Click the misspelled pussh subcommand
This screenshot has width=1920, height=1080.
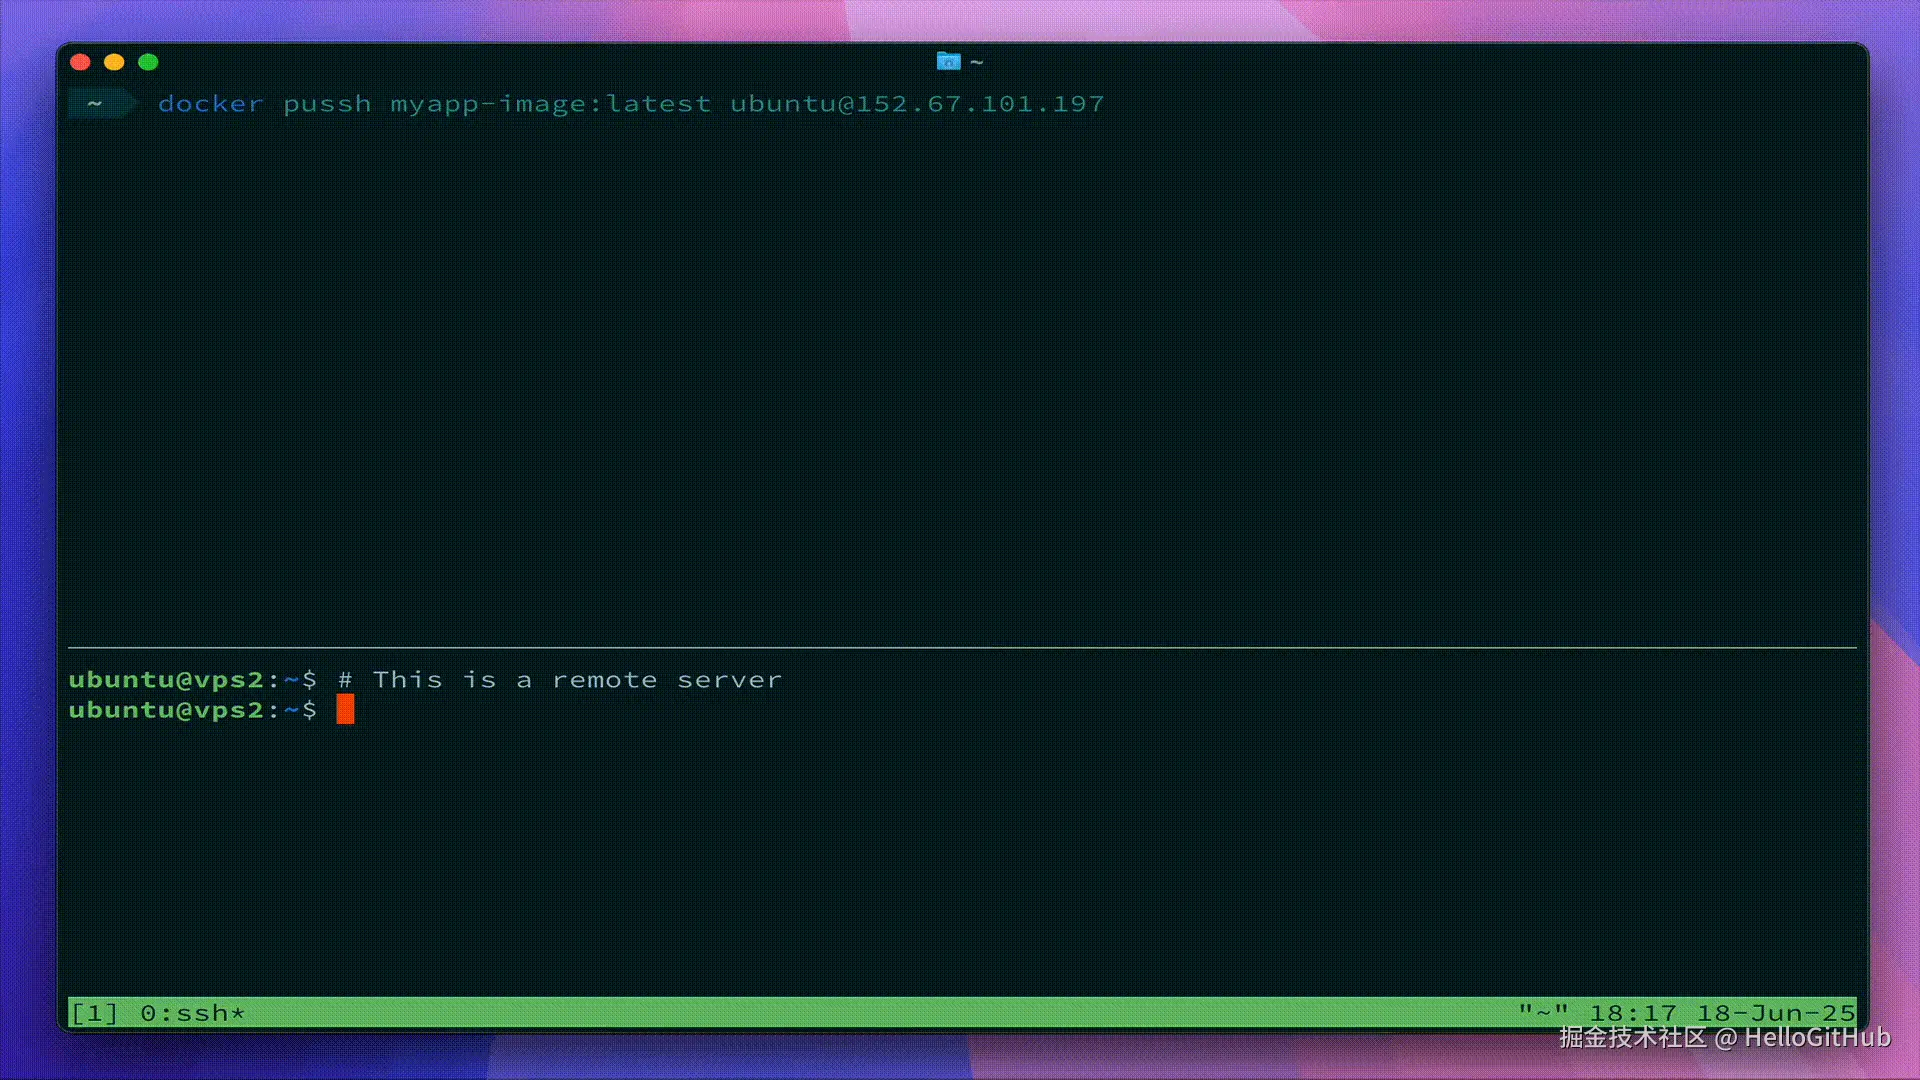(x=327, y=103)
